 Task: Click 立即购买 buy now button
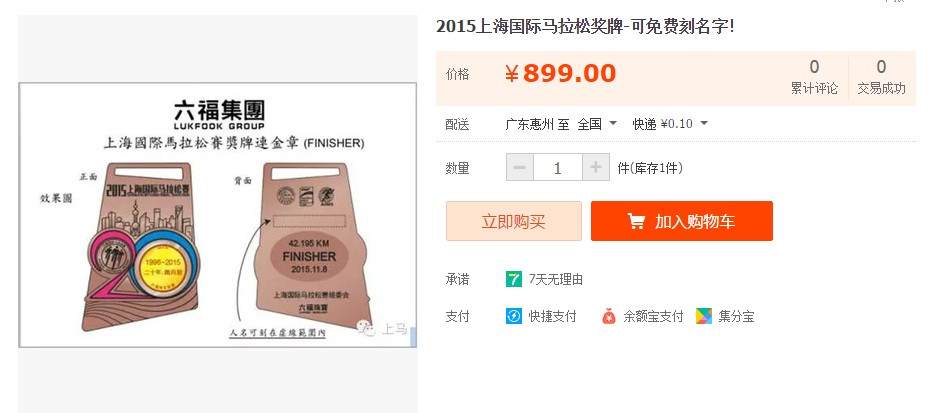[x=514, y=221]
